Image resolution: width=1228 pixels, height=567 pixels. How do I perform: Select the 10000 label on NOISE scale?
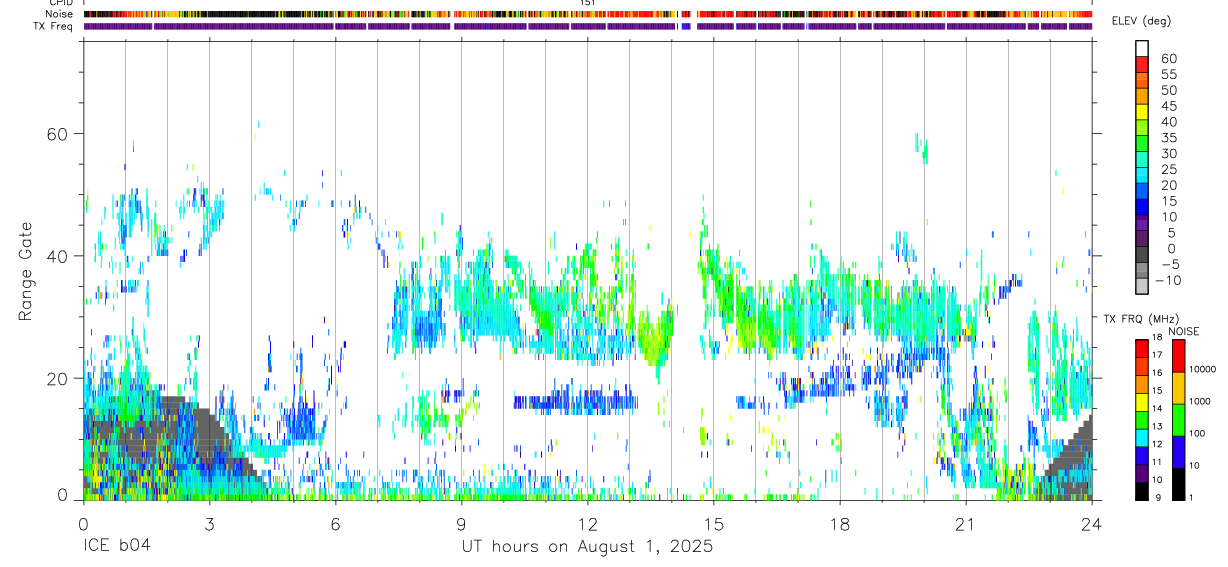pyautogui.click(x=1203, y=370)
